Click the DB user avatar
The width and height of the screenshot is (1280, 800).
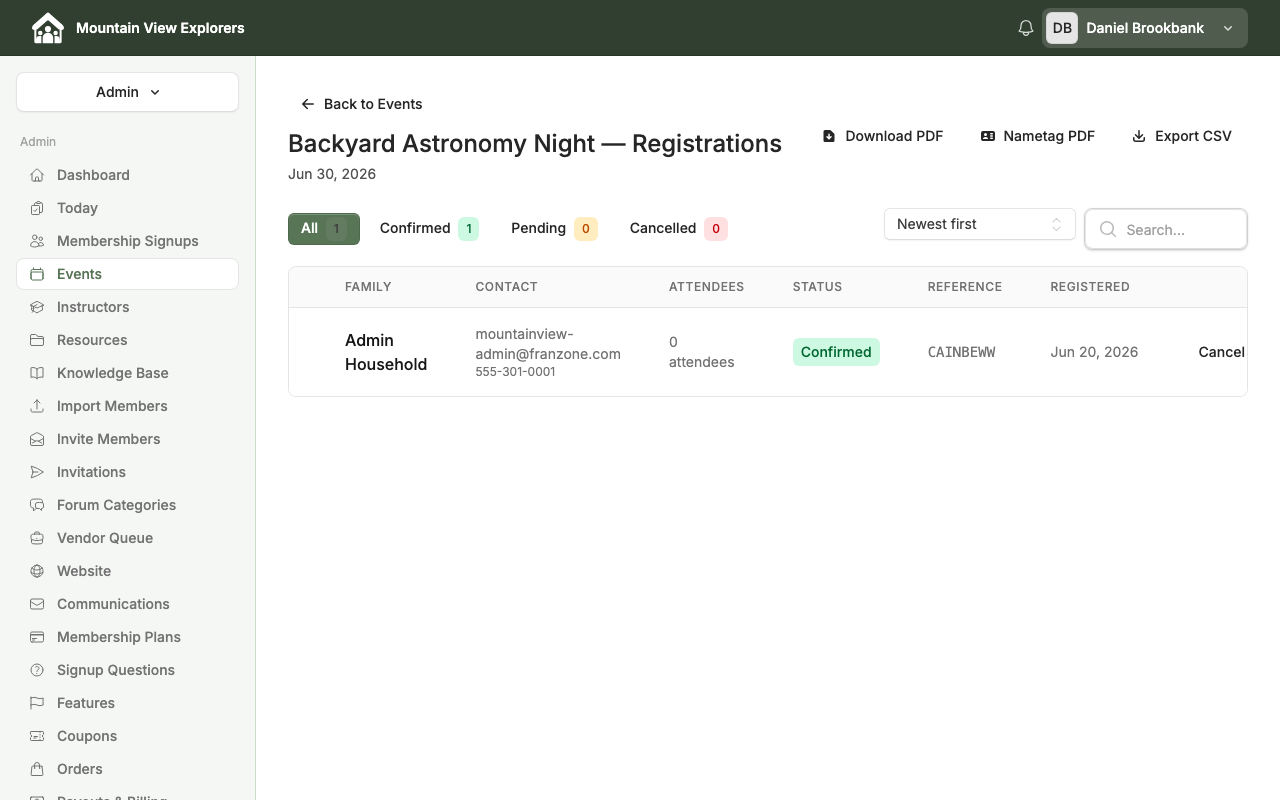click(1062, 28)
